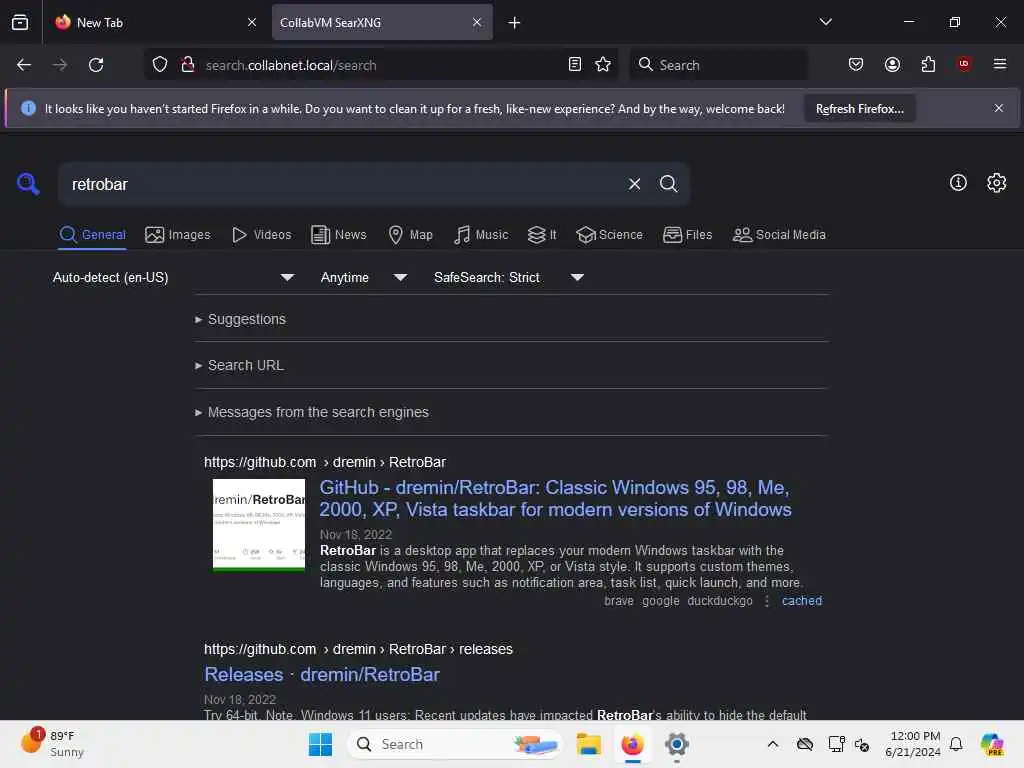Clear the retrobar search query

634,184
